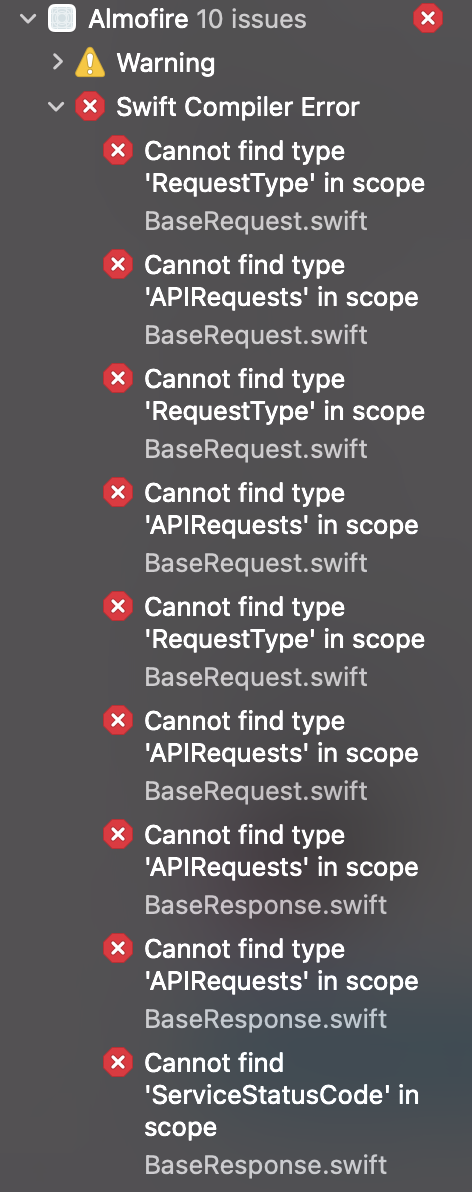This screenshot has width=472, height=1192.
Task: Select the Warning category label
Action: [x=166, y=63]
